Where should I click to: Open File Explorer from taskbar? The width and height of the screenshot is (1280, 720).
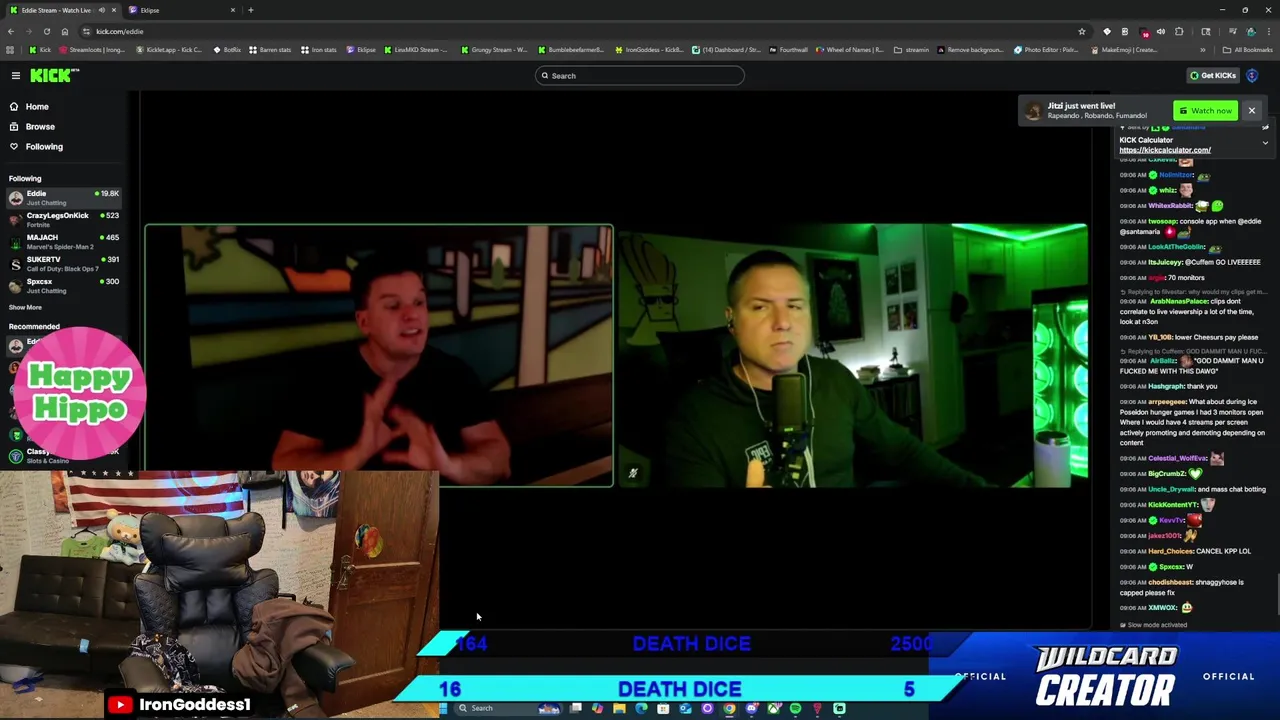[619, 708]
